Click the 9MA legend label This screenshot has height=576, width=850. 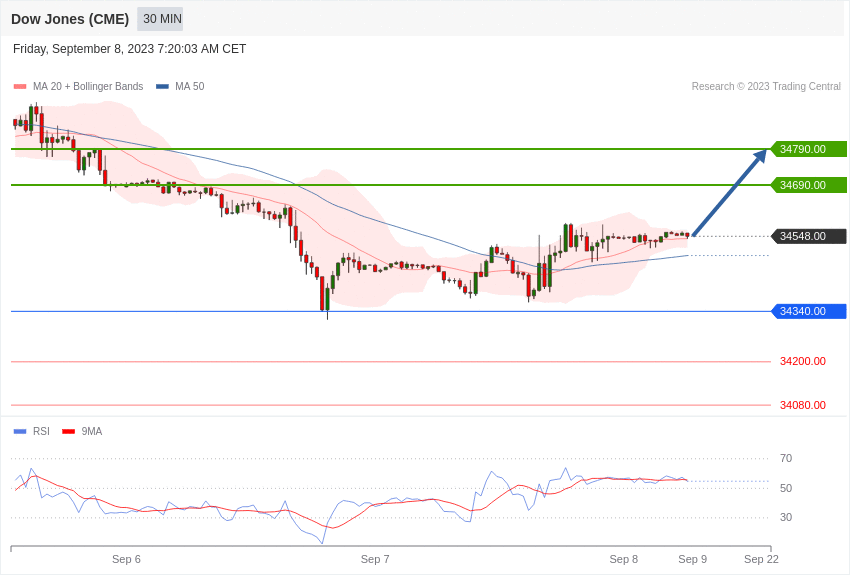(92, 432)
